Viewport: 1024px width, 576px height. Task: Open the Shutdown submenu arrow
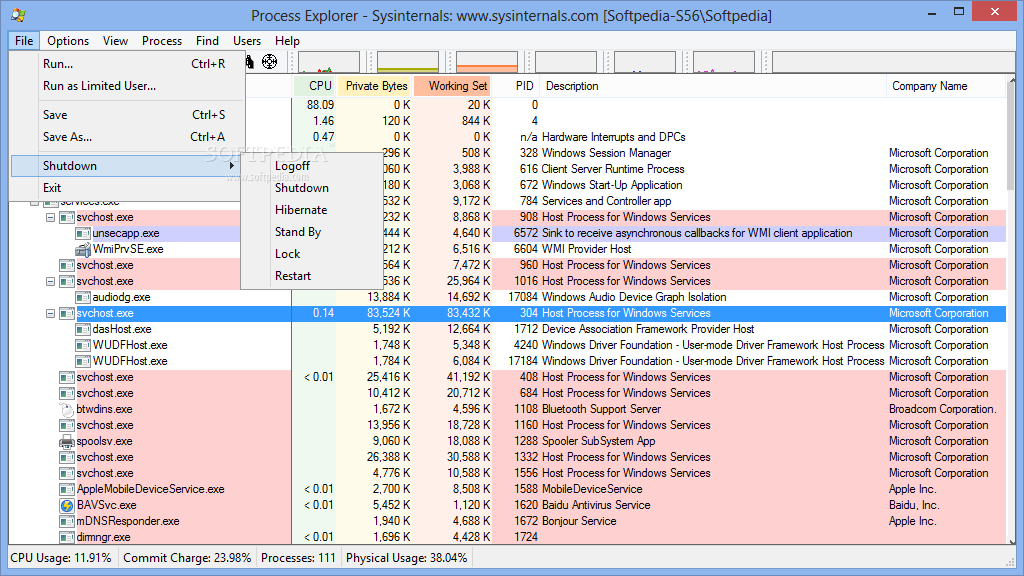[231, 165]
